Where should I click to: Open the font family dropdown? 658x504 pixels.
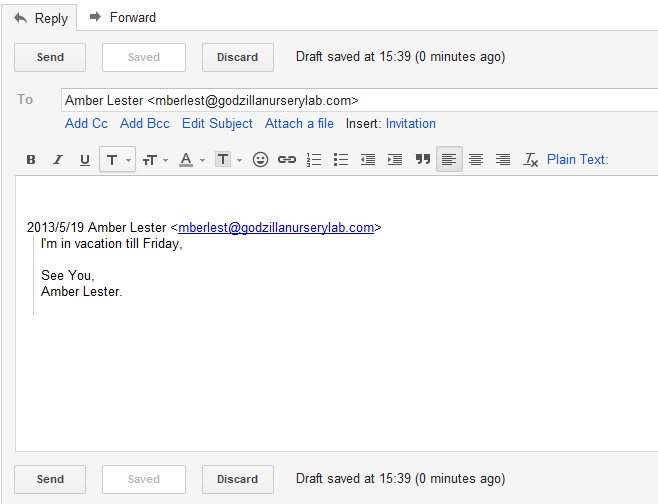(118, 159)
